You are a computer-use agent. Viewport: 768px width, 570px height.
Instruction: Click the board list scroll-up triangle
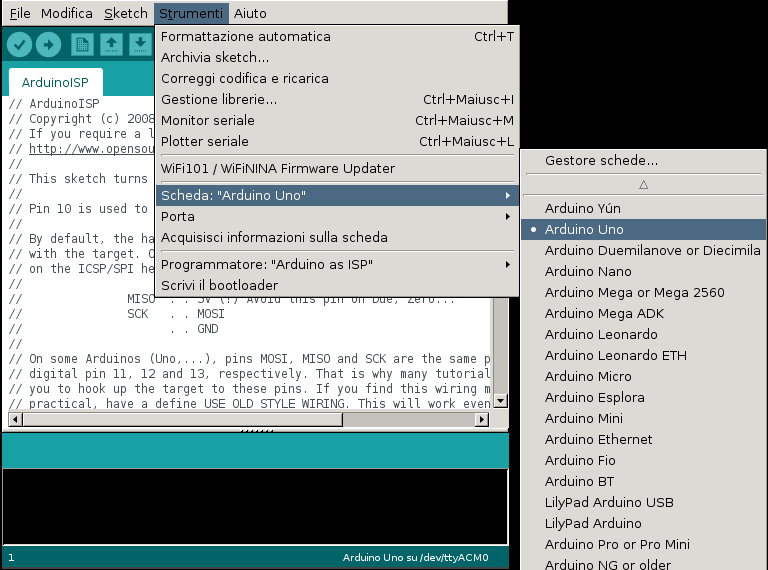click(x=644, y=185)
